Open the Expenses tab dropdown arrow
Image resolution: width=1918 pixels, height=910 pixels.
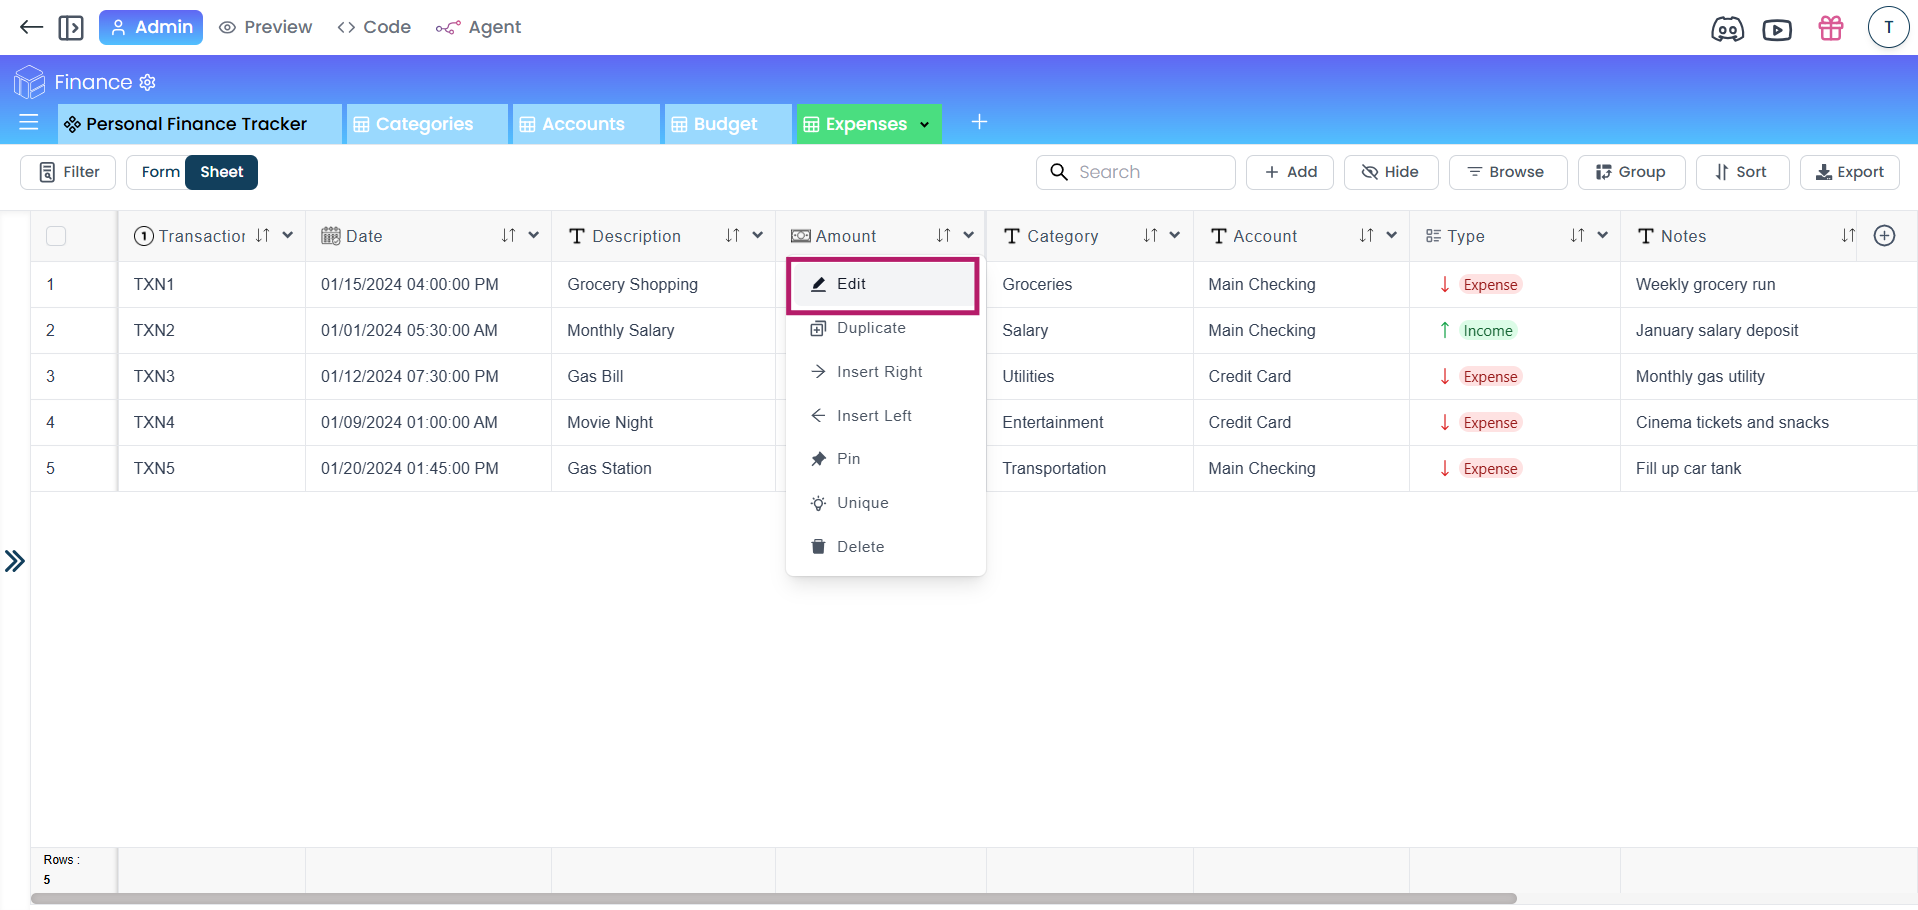(x=925, y=125)
